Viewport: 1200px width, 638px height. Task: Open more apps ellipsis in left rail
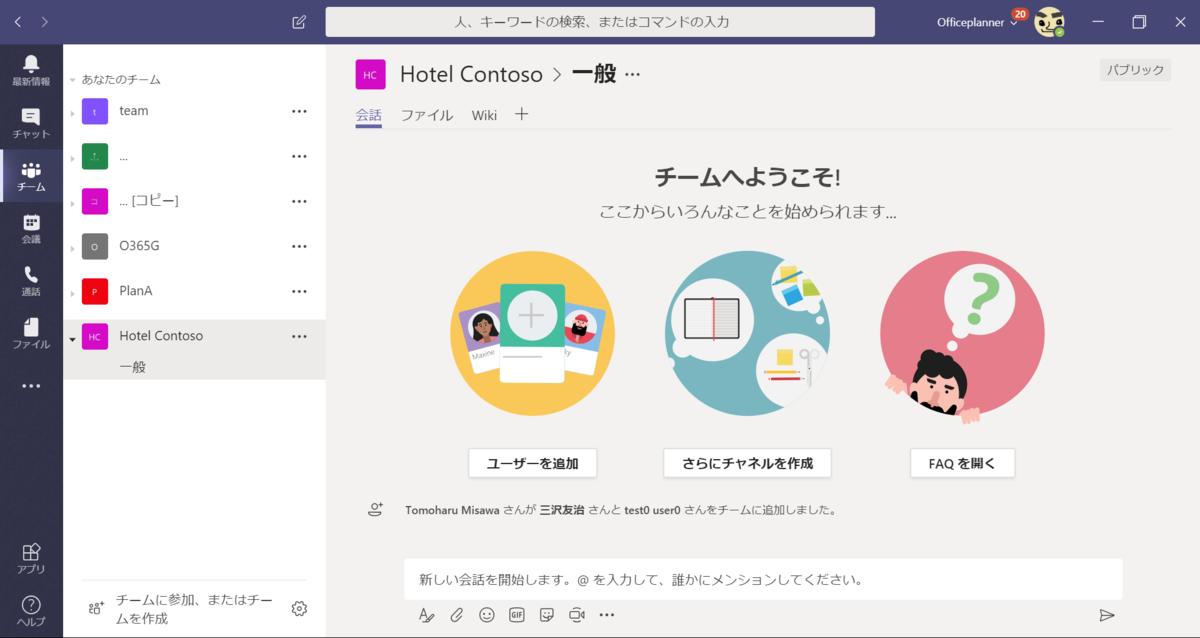pyautogui.click(x=31, y=386)
